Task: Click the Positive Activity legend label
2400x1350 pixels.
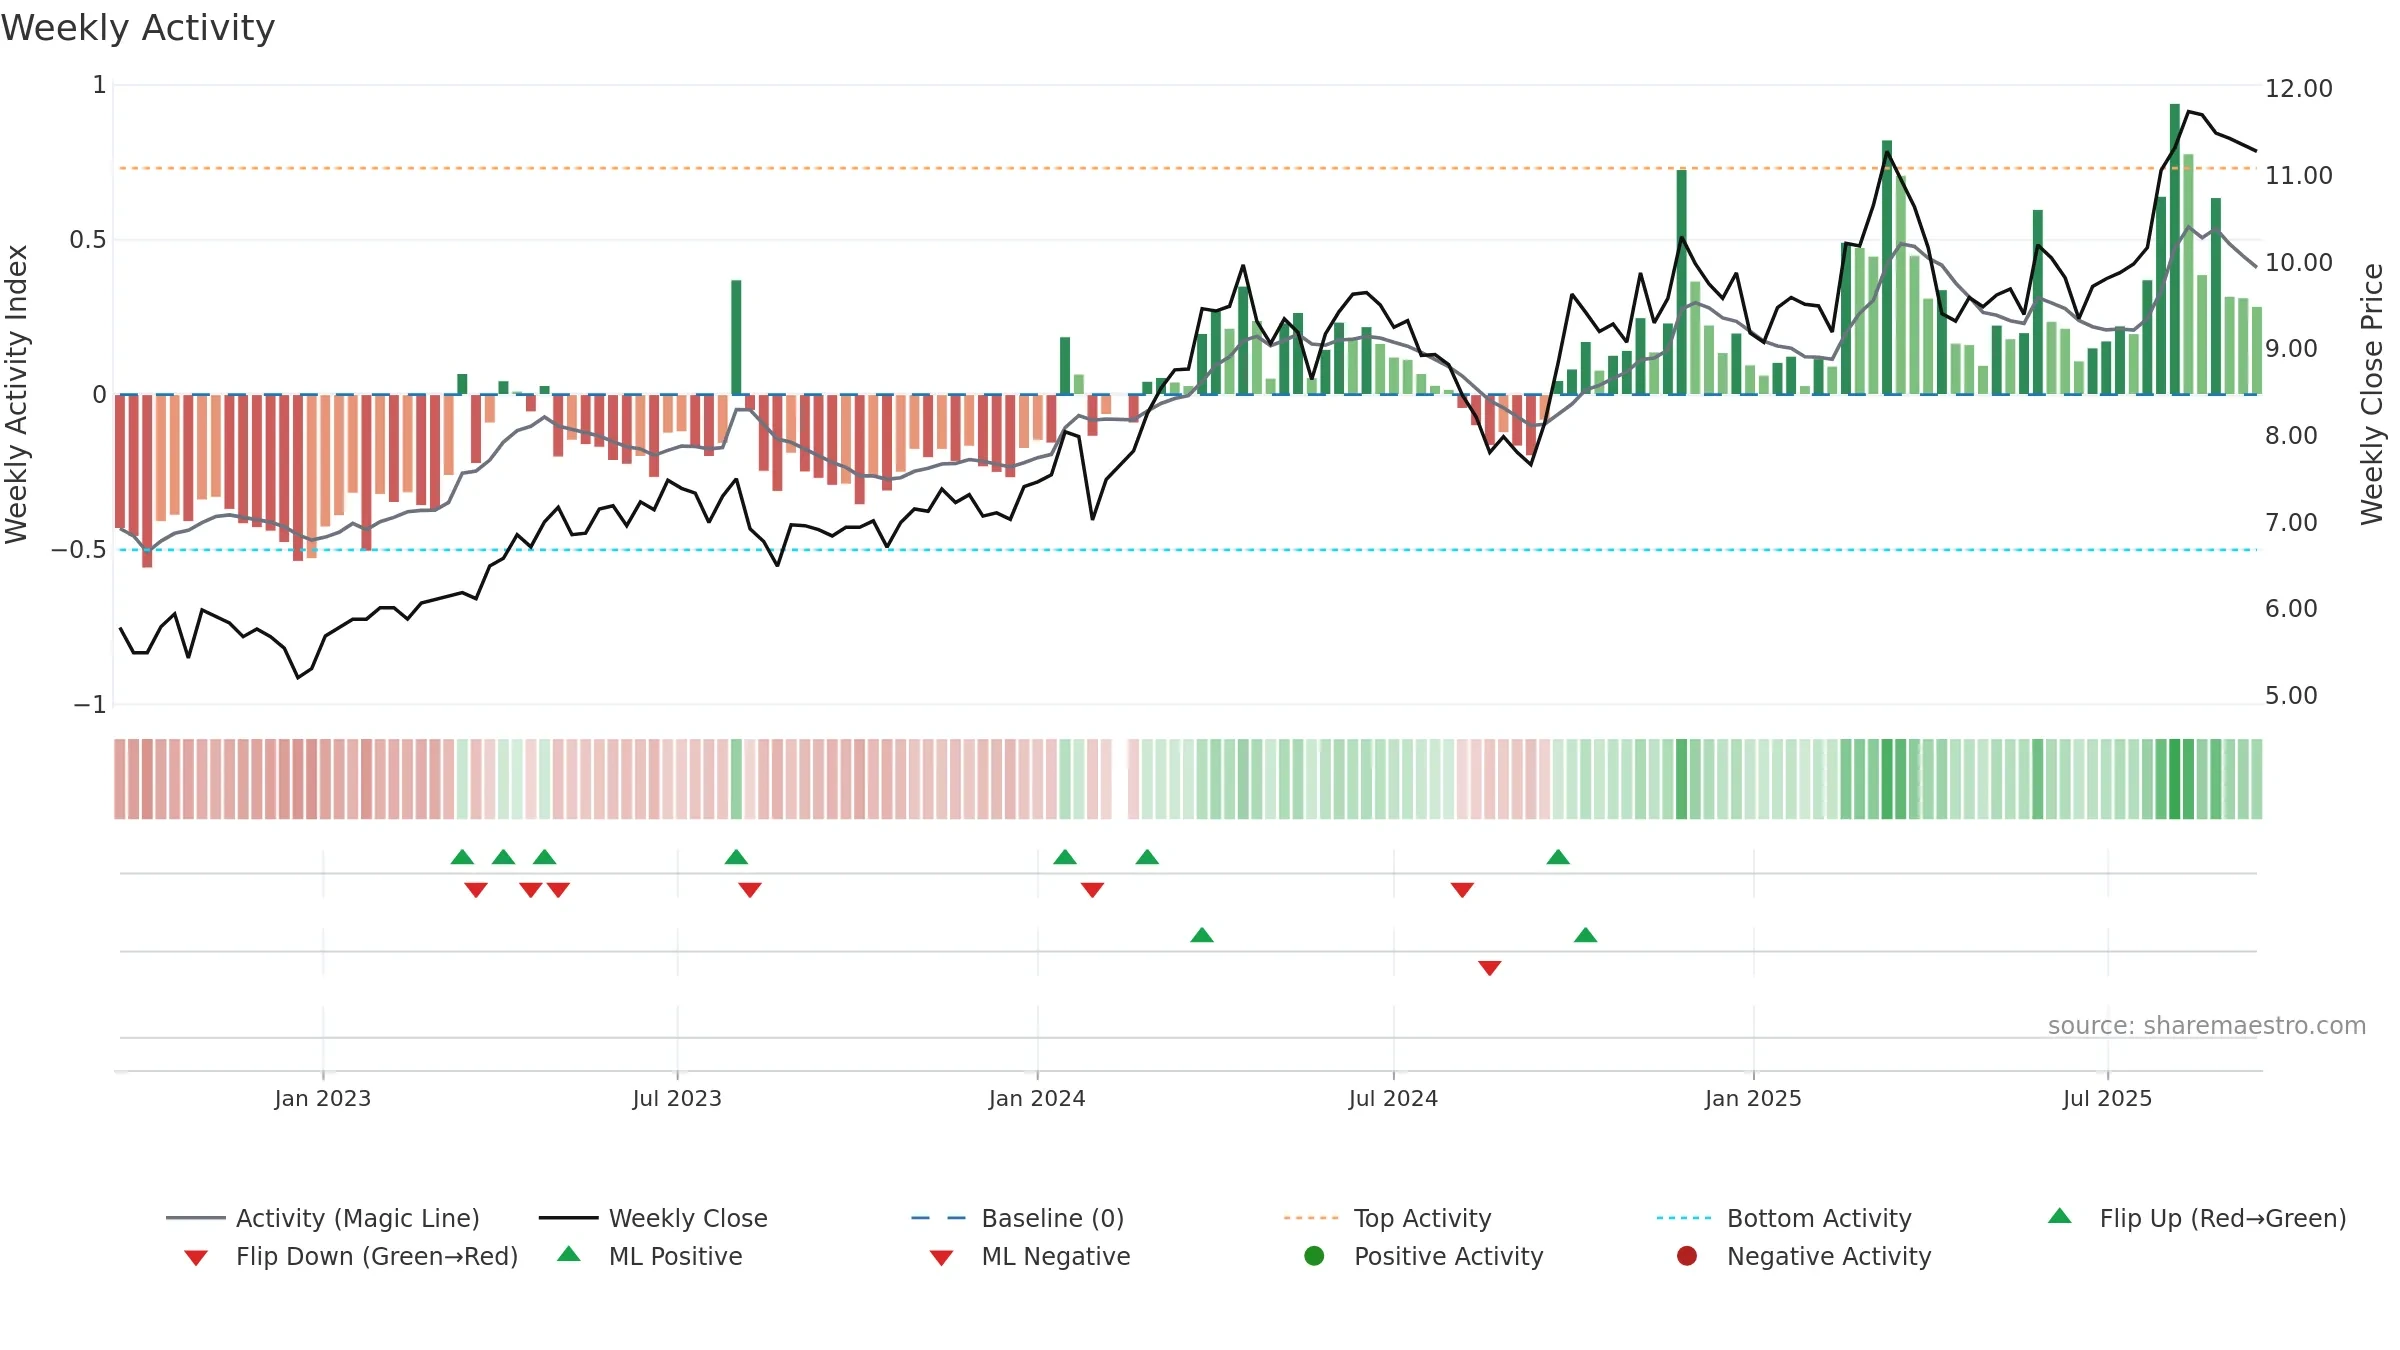Action: (1448, 1256)
